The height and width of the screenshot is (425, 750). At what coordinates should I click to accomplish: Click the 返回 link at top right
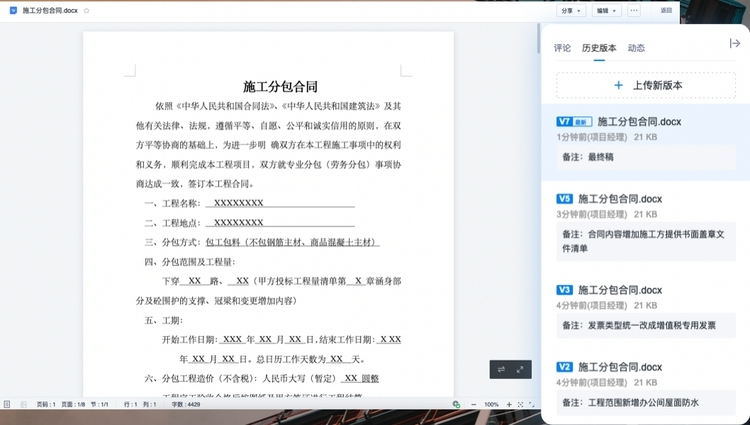pyautogui.click(x=667, y=10)
